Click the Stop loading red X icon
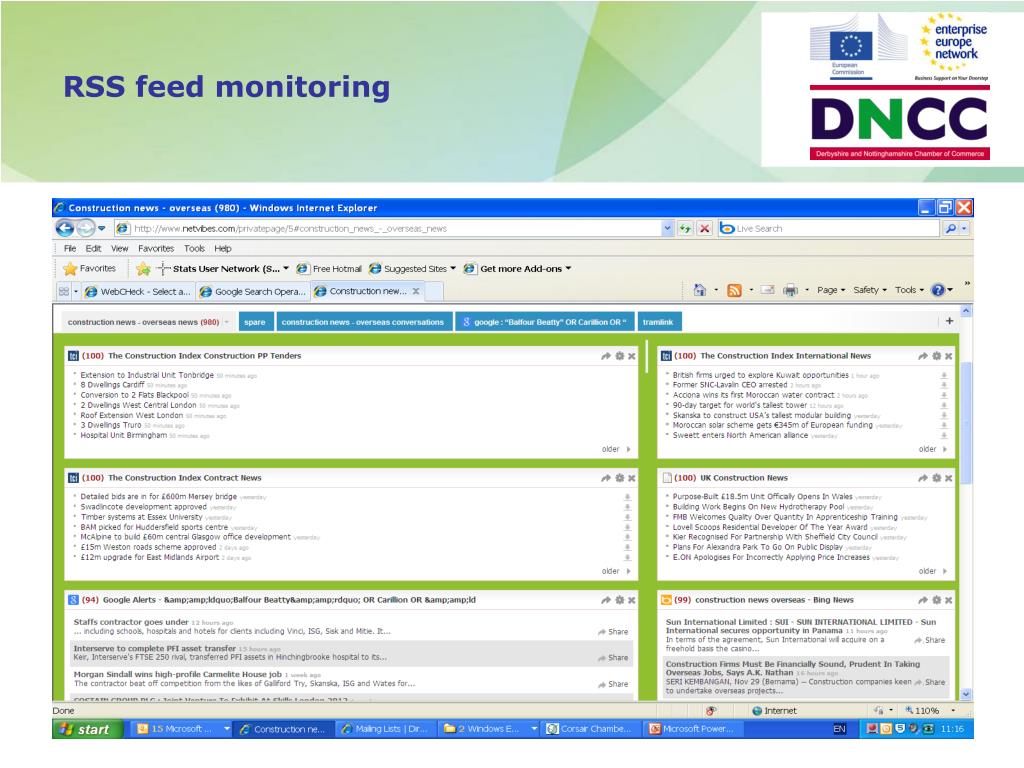Viewport: 1024px width, 768px height. pos(704,229)
